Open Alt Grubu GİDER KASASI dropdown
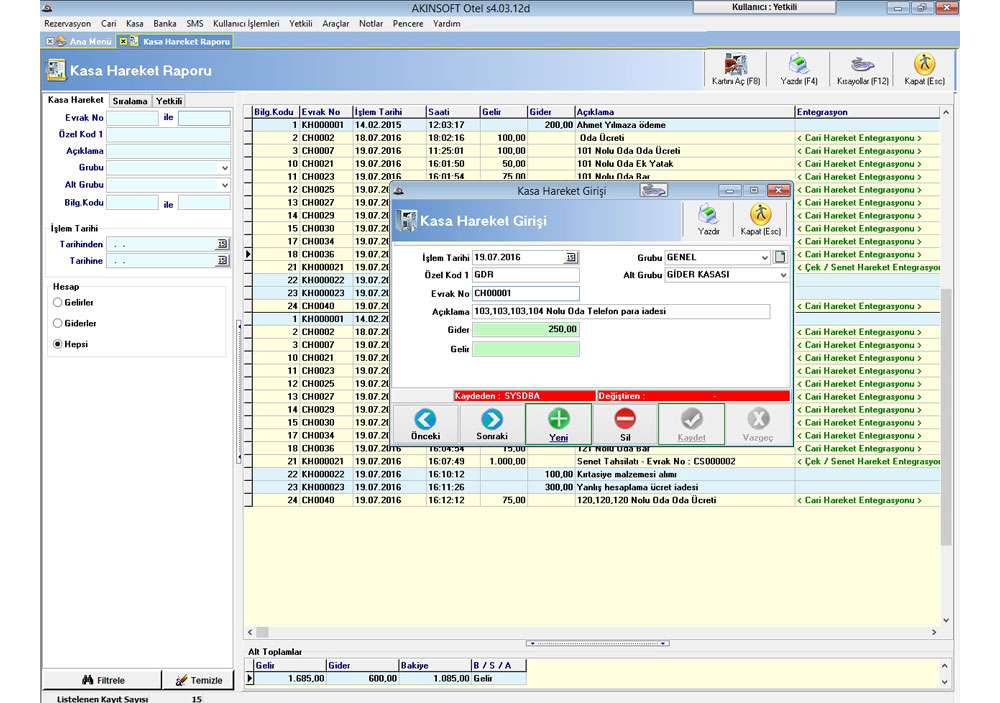1000x703 pixels. click(783, 275)
